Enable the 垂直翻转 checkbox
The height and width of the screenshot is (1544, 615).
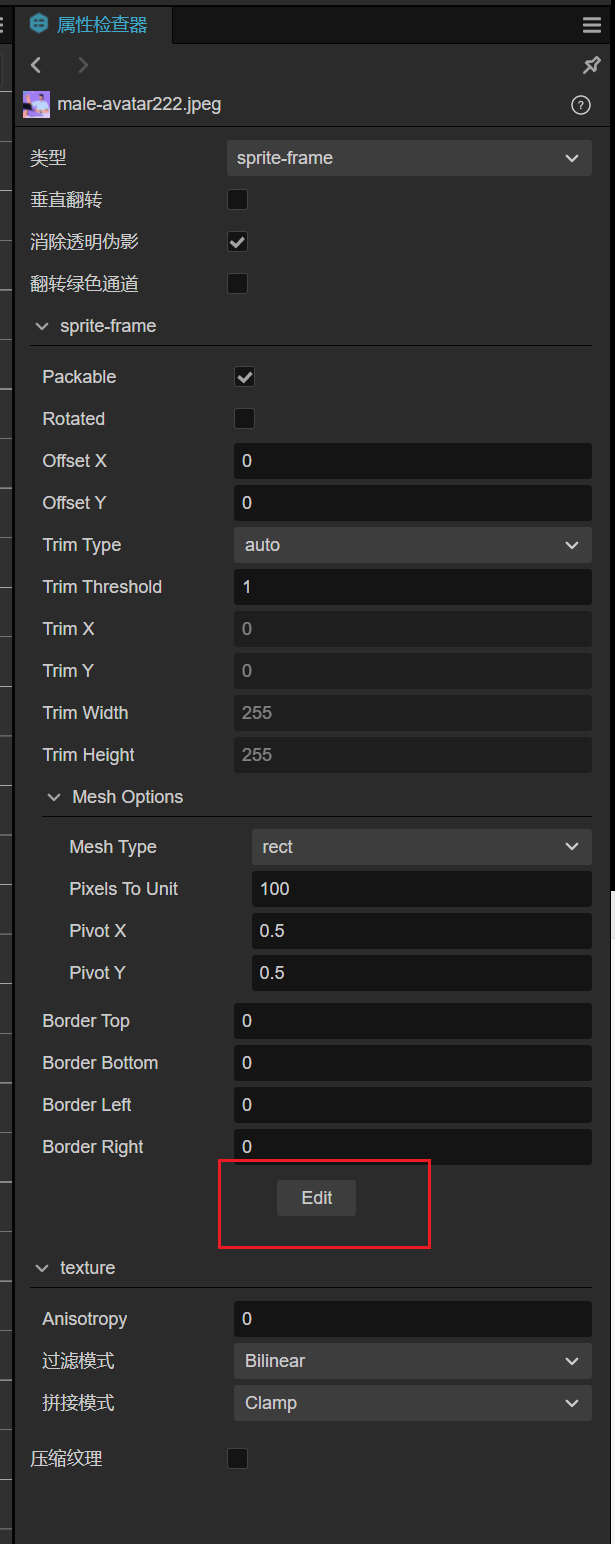point(237,200)
